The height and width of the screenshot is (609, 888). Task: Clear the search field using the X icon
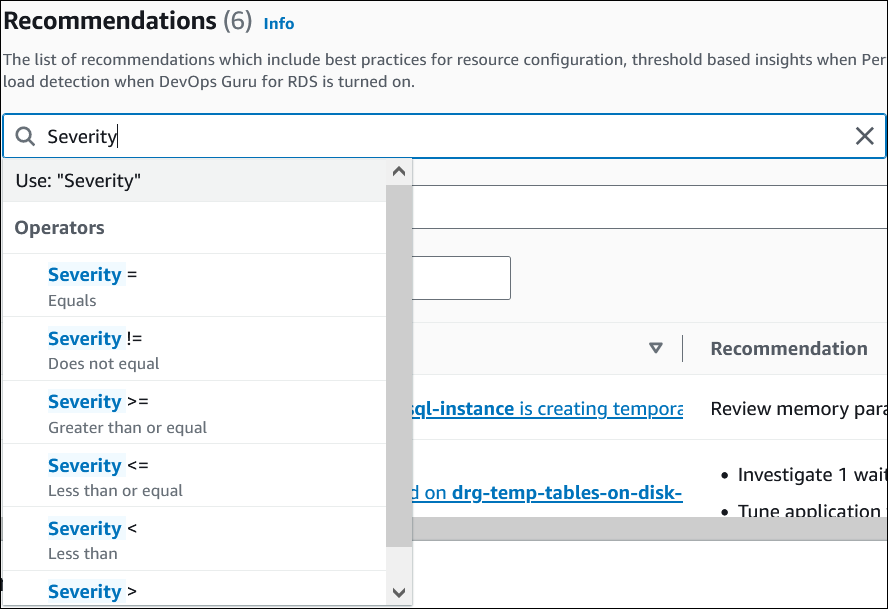tap(865, 135)
